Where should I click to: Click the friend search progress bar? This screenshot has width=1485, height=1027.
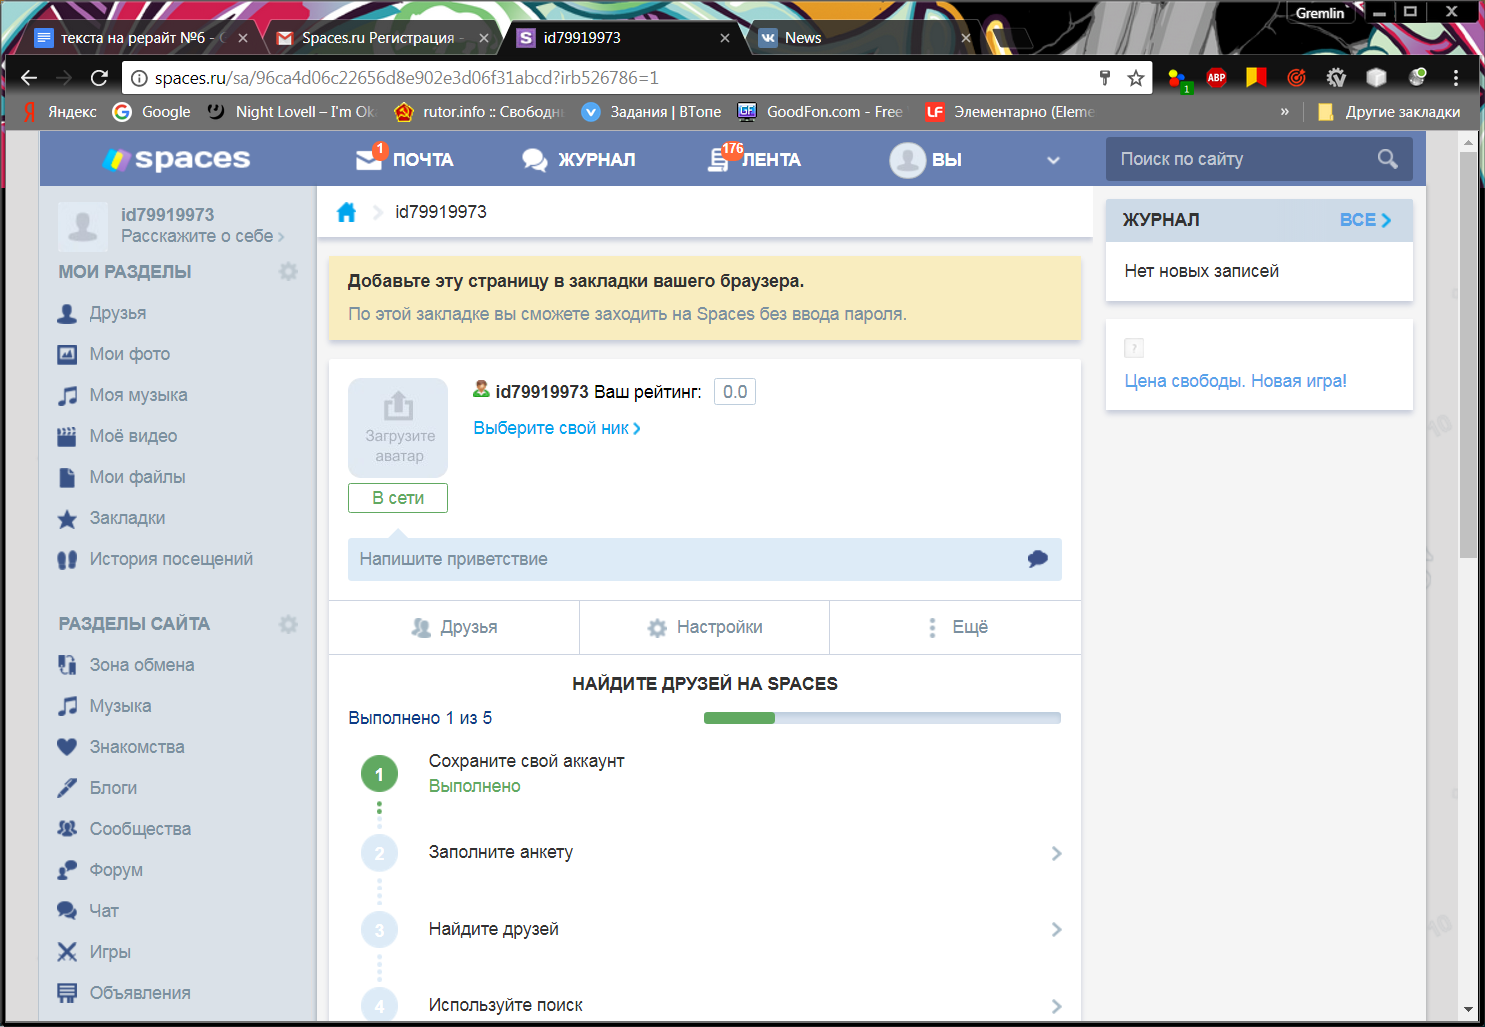pyautogui.click(x=882, y=718)
